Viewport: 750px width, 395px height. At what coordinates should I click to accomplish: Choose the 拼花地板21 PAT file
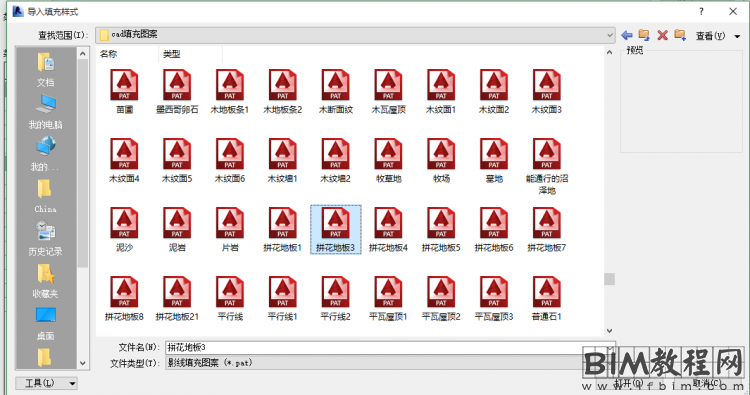tap(177, 298)
